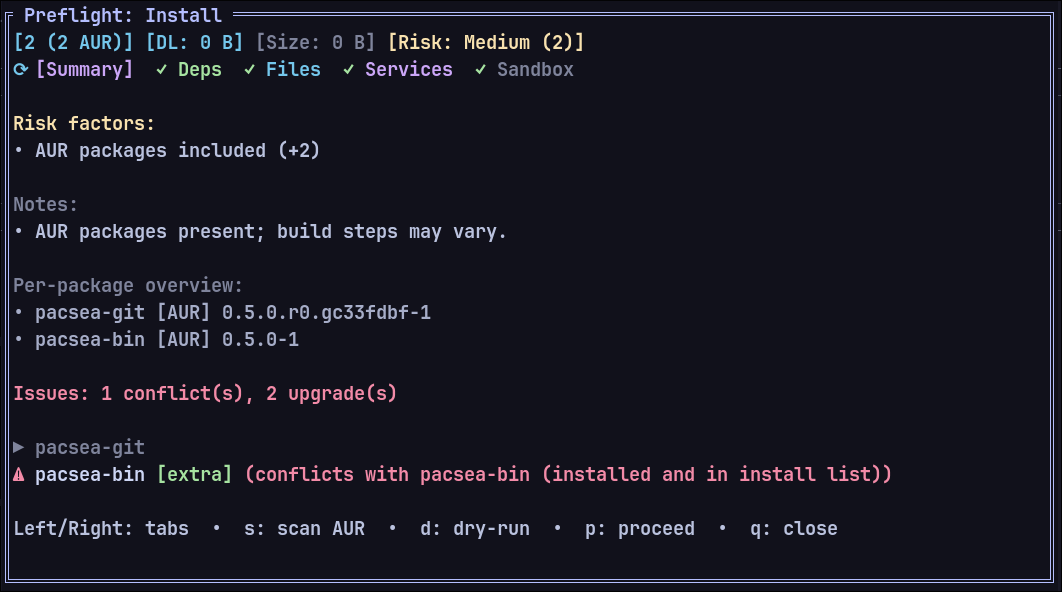Click the warning triangle on pacsea-bin conflict
The height and width of the screenshot is (592, 1062).
point(17,474)
